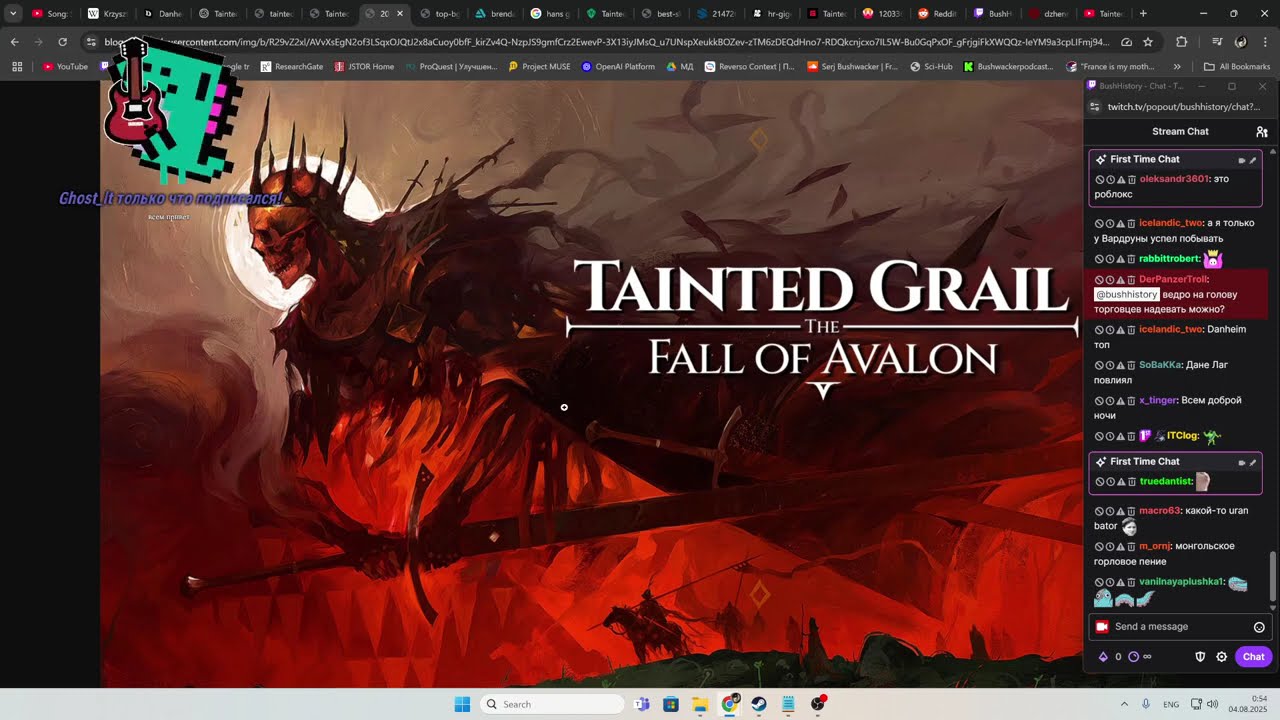
Task: Open a new browser tab
Action: pyautogui.click(x=1143, y=14)
